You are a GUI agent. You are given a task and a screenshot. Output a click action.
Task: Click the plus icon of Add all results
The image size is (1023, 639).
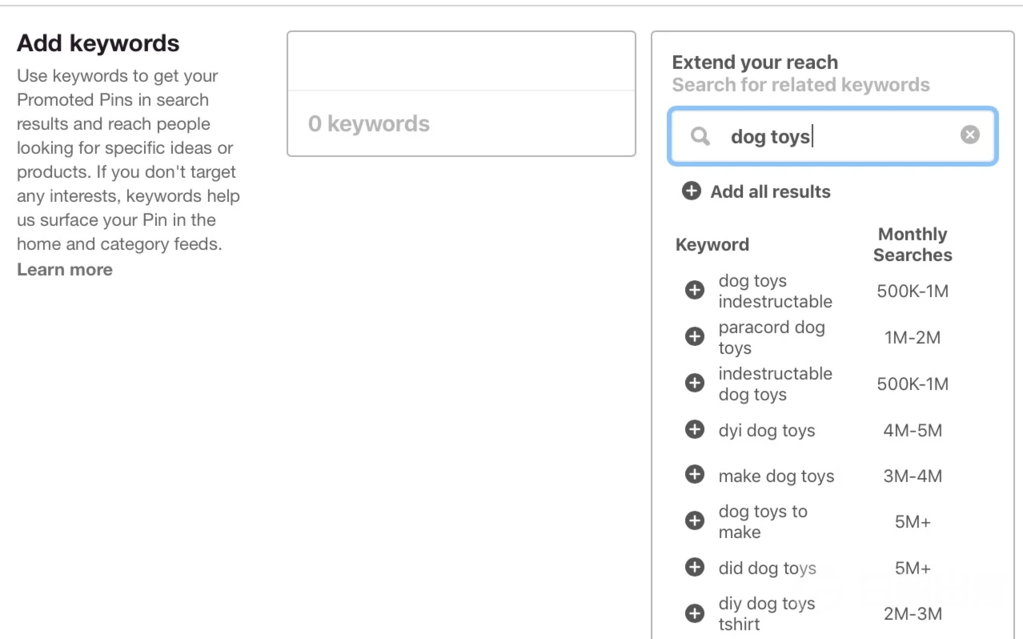[x=691, y=191]
